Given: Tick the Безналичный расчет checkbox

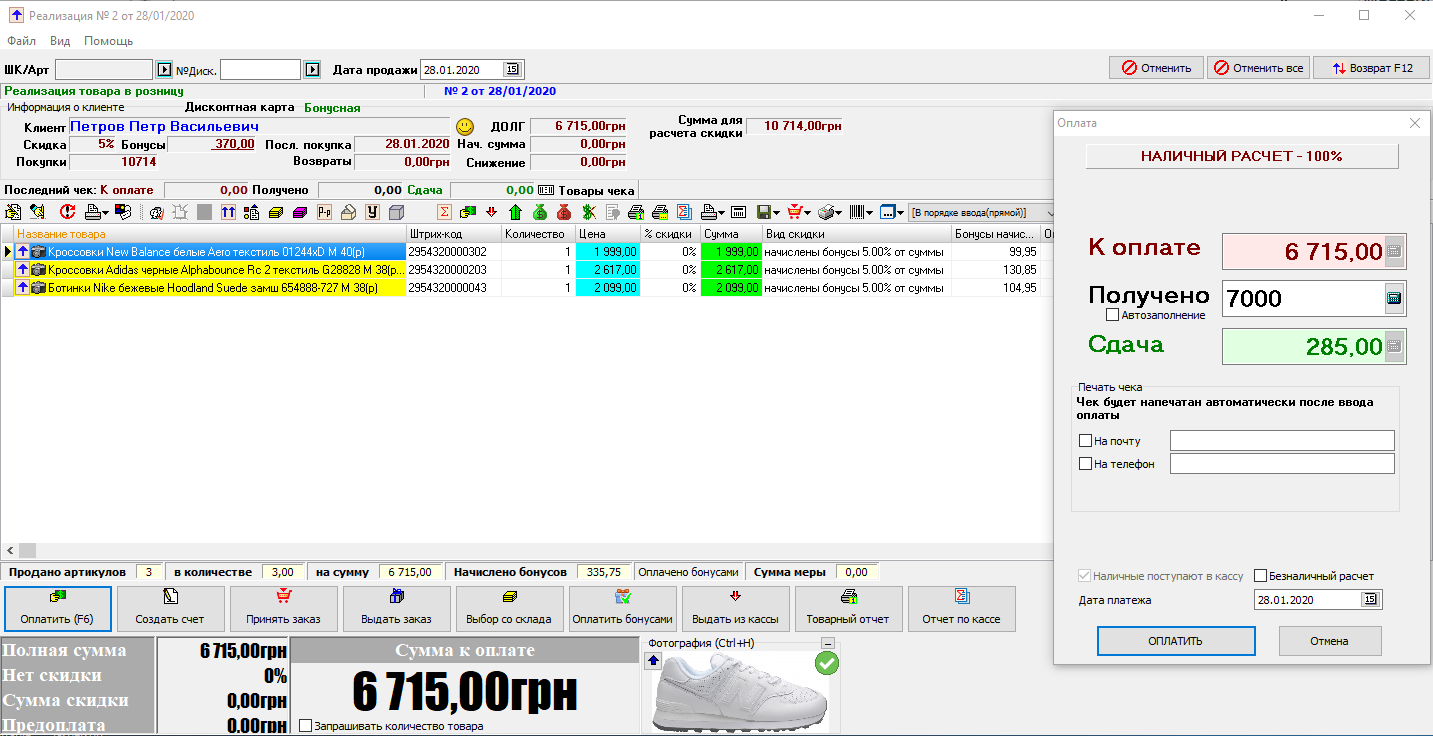Looking at the screenshot, I should (x=1260, y=576).
